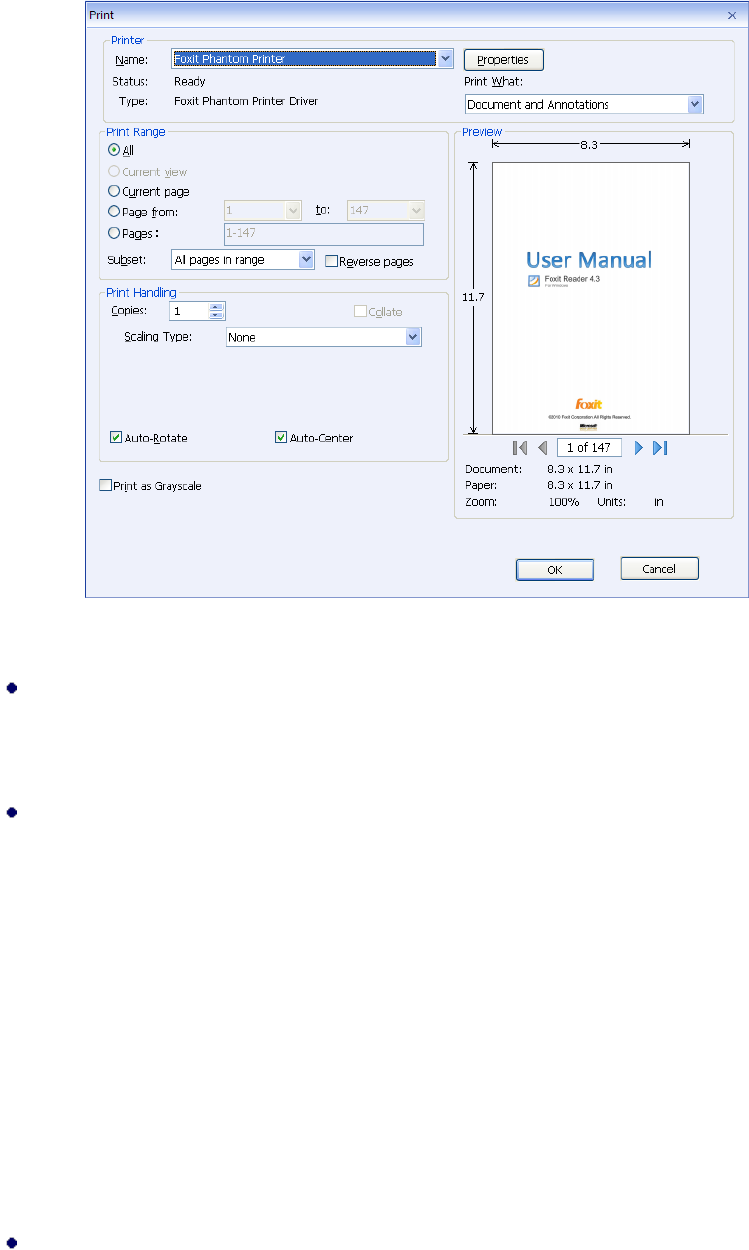Click the Zoom '100%' value

point(563,502)
